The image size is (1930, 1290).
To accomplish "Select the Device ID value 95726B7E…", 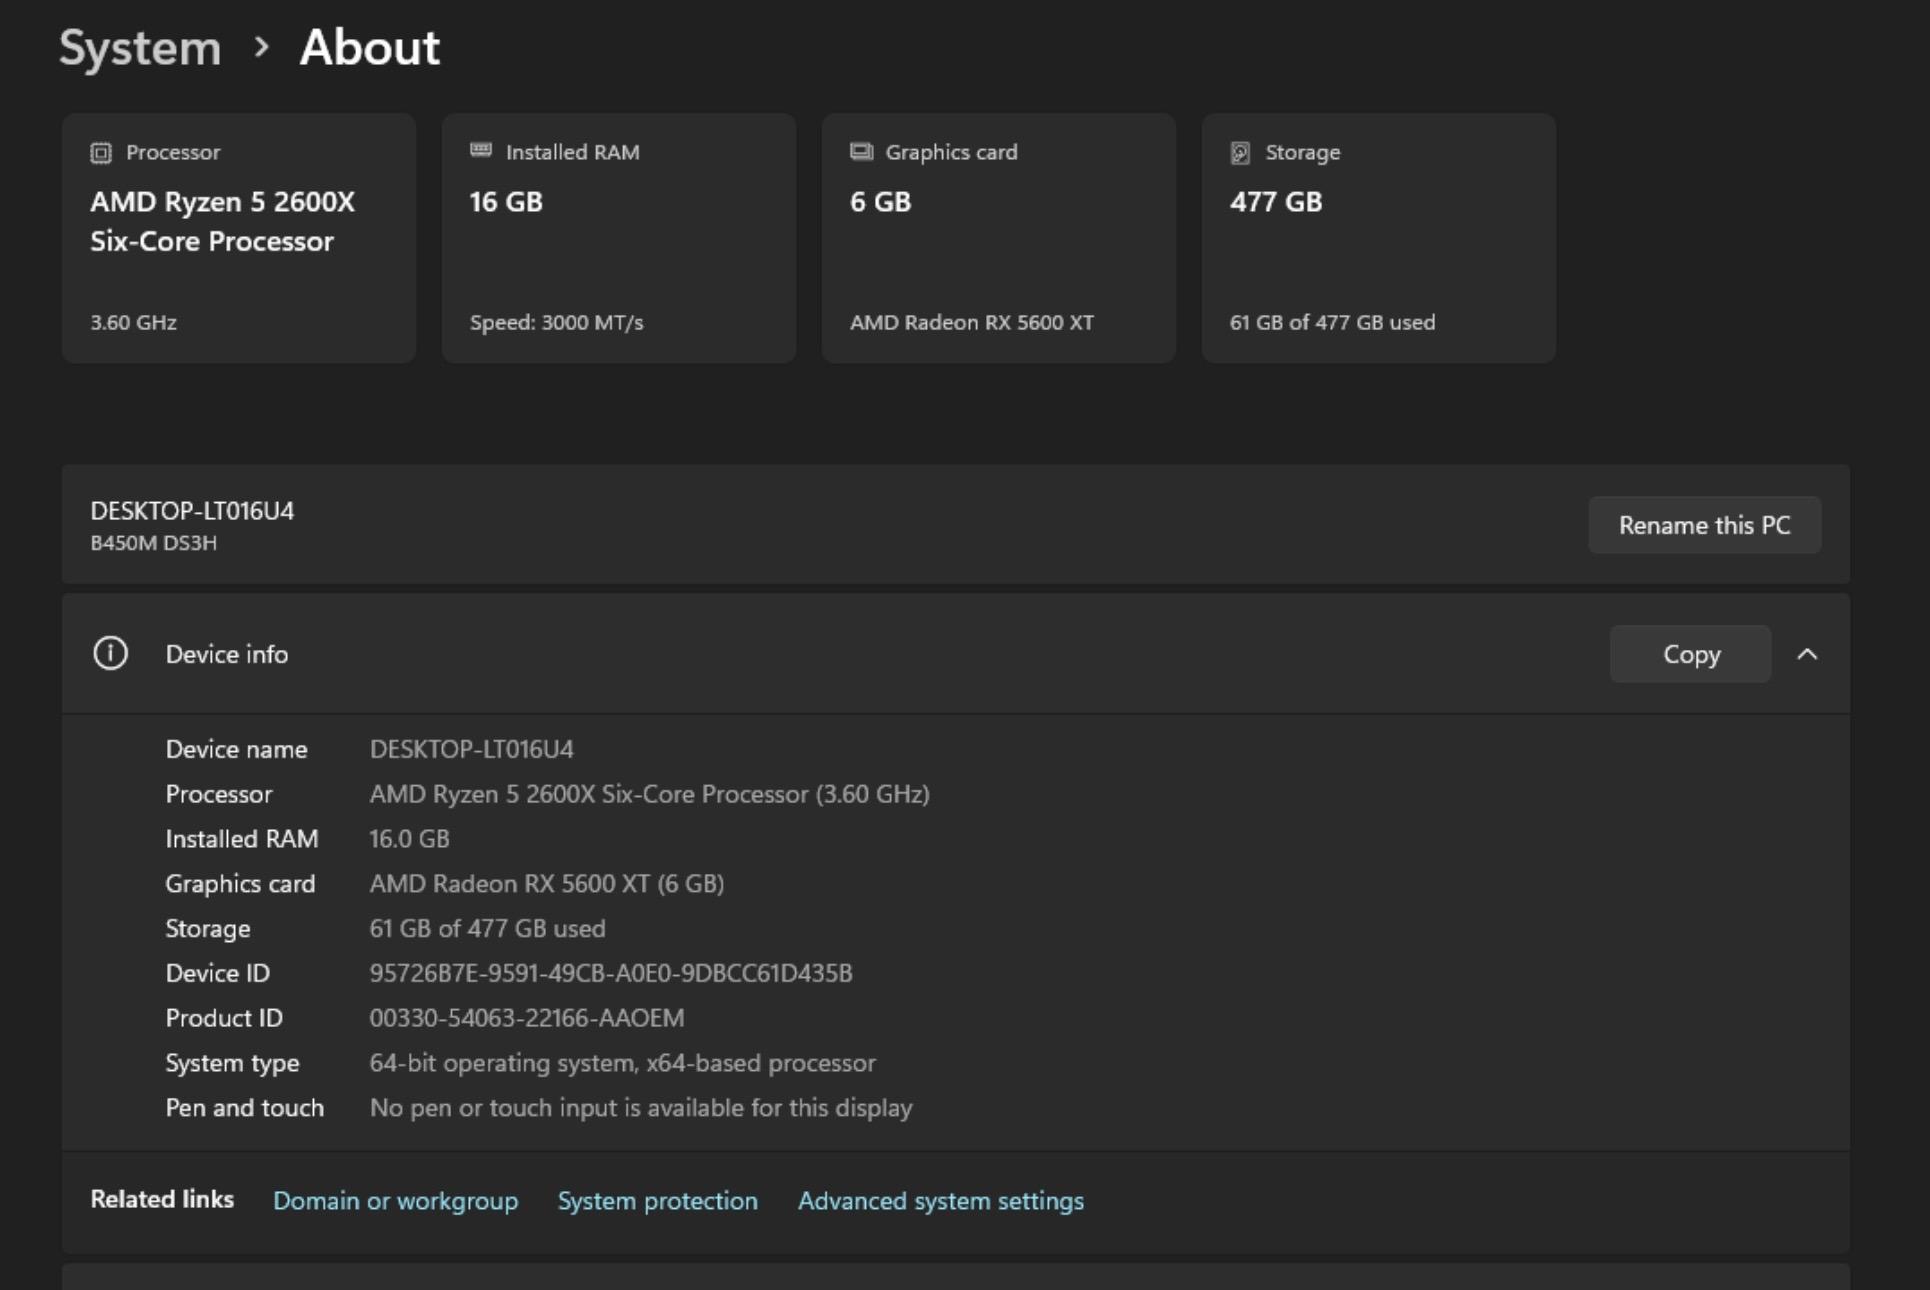I will click(x=610, y=973).
